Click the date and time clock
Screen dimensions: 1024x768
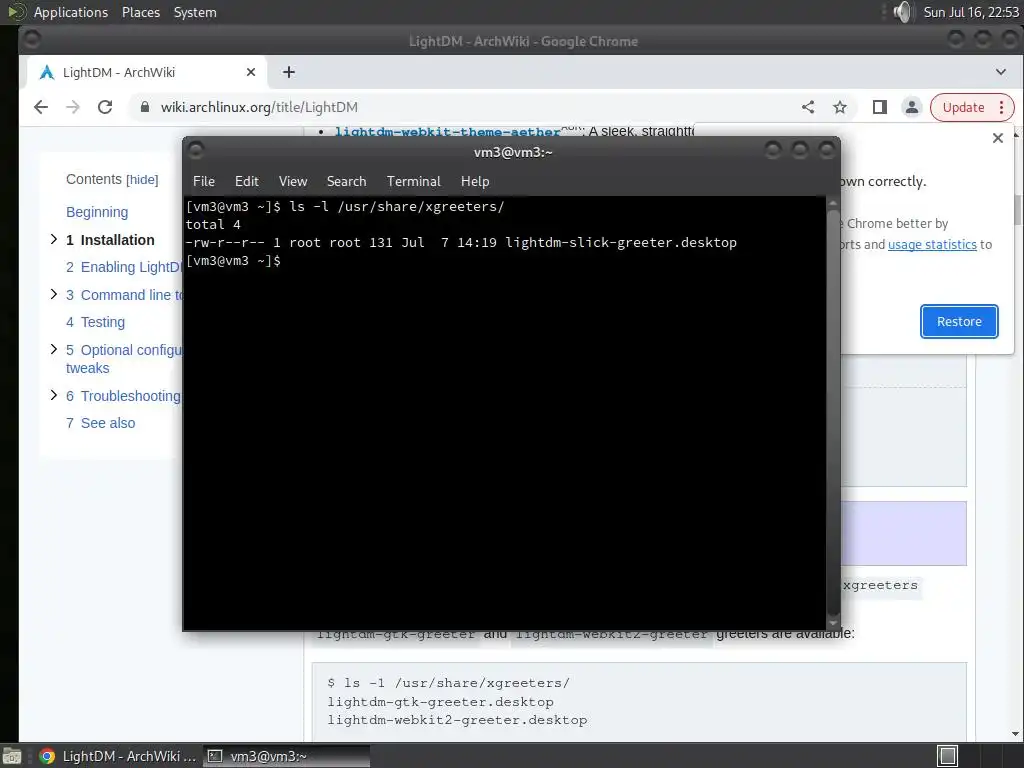971,12
